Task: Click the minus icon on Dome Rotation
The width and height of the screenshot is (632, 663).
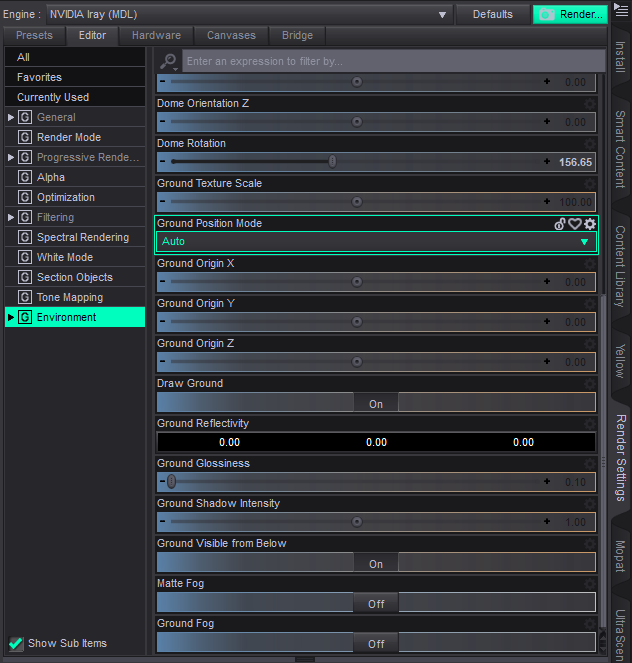Action: 163,162
